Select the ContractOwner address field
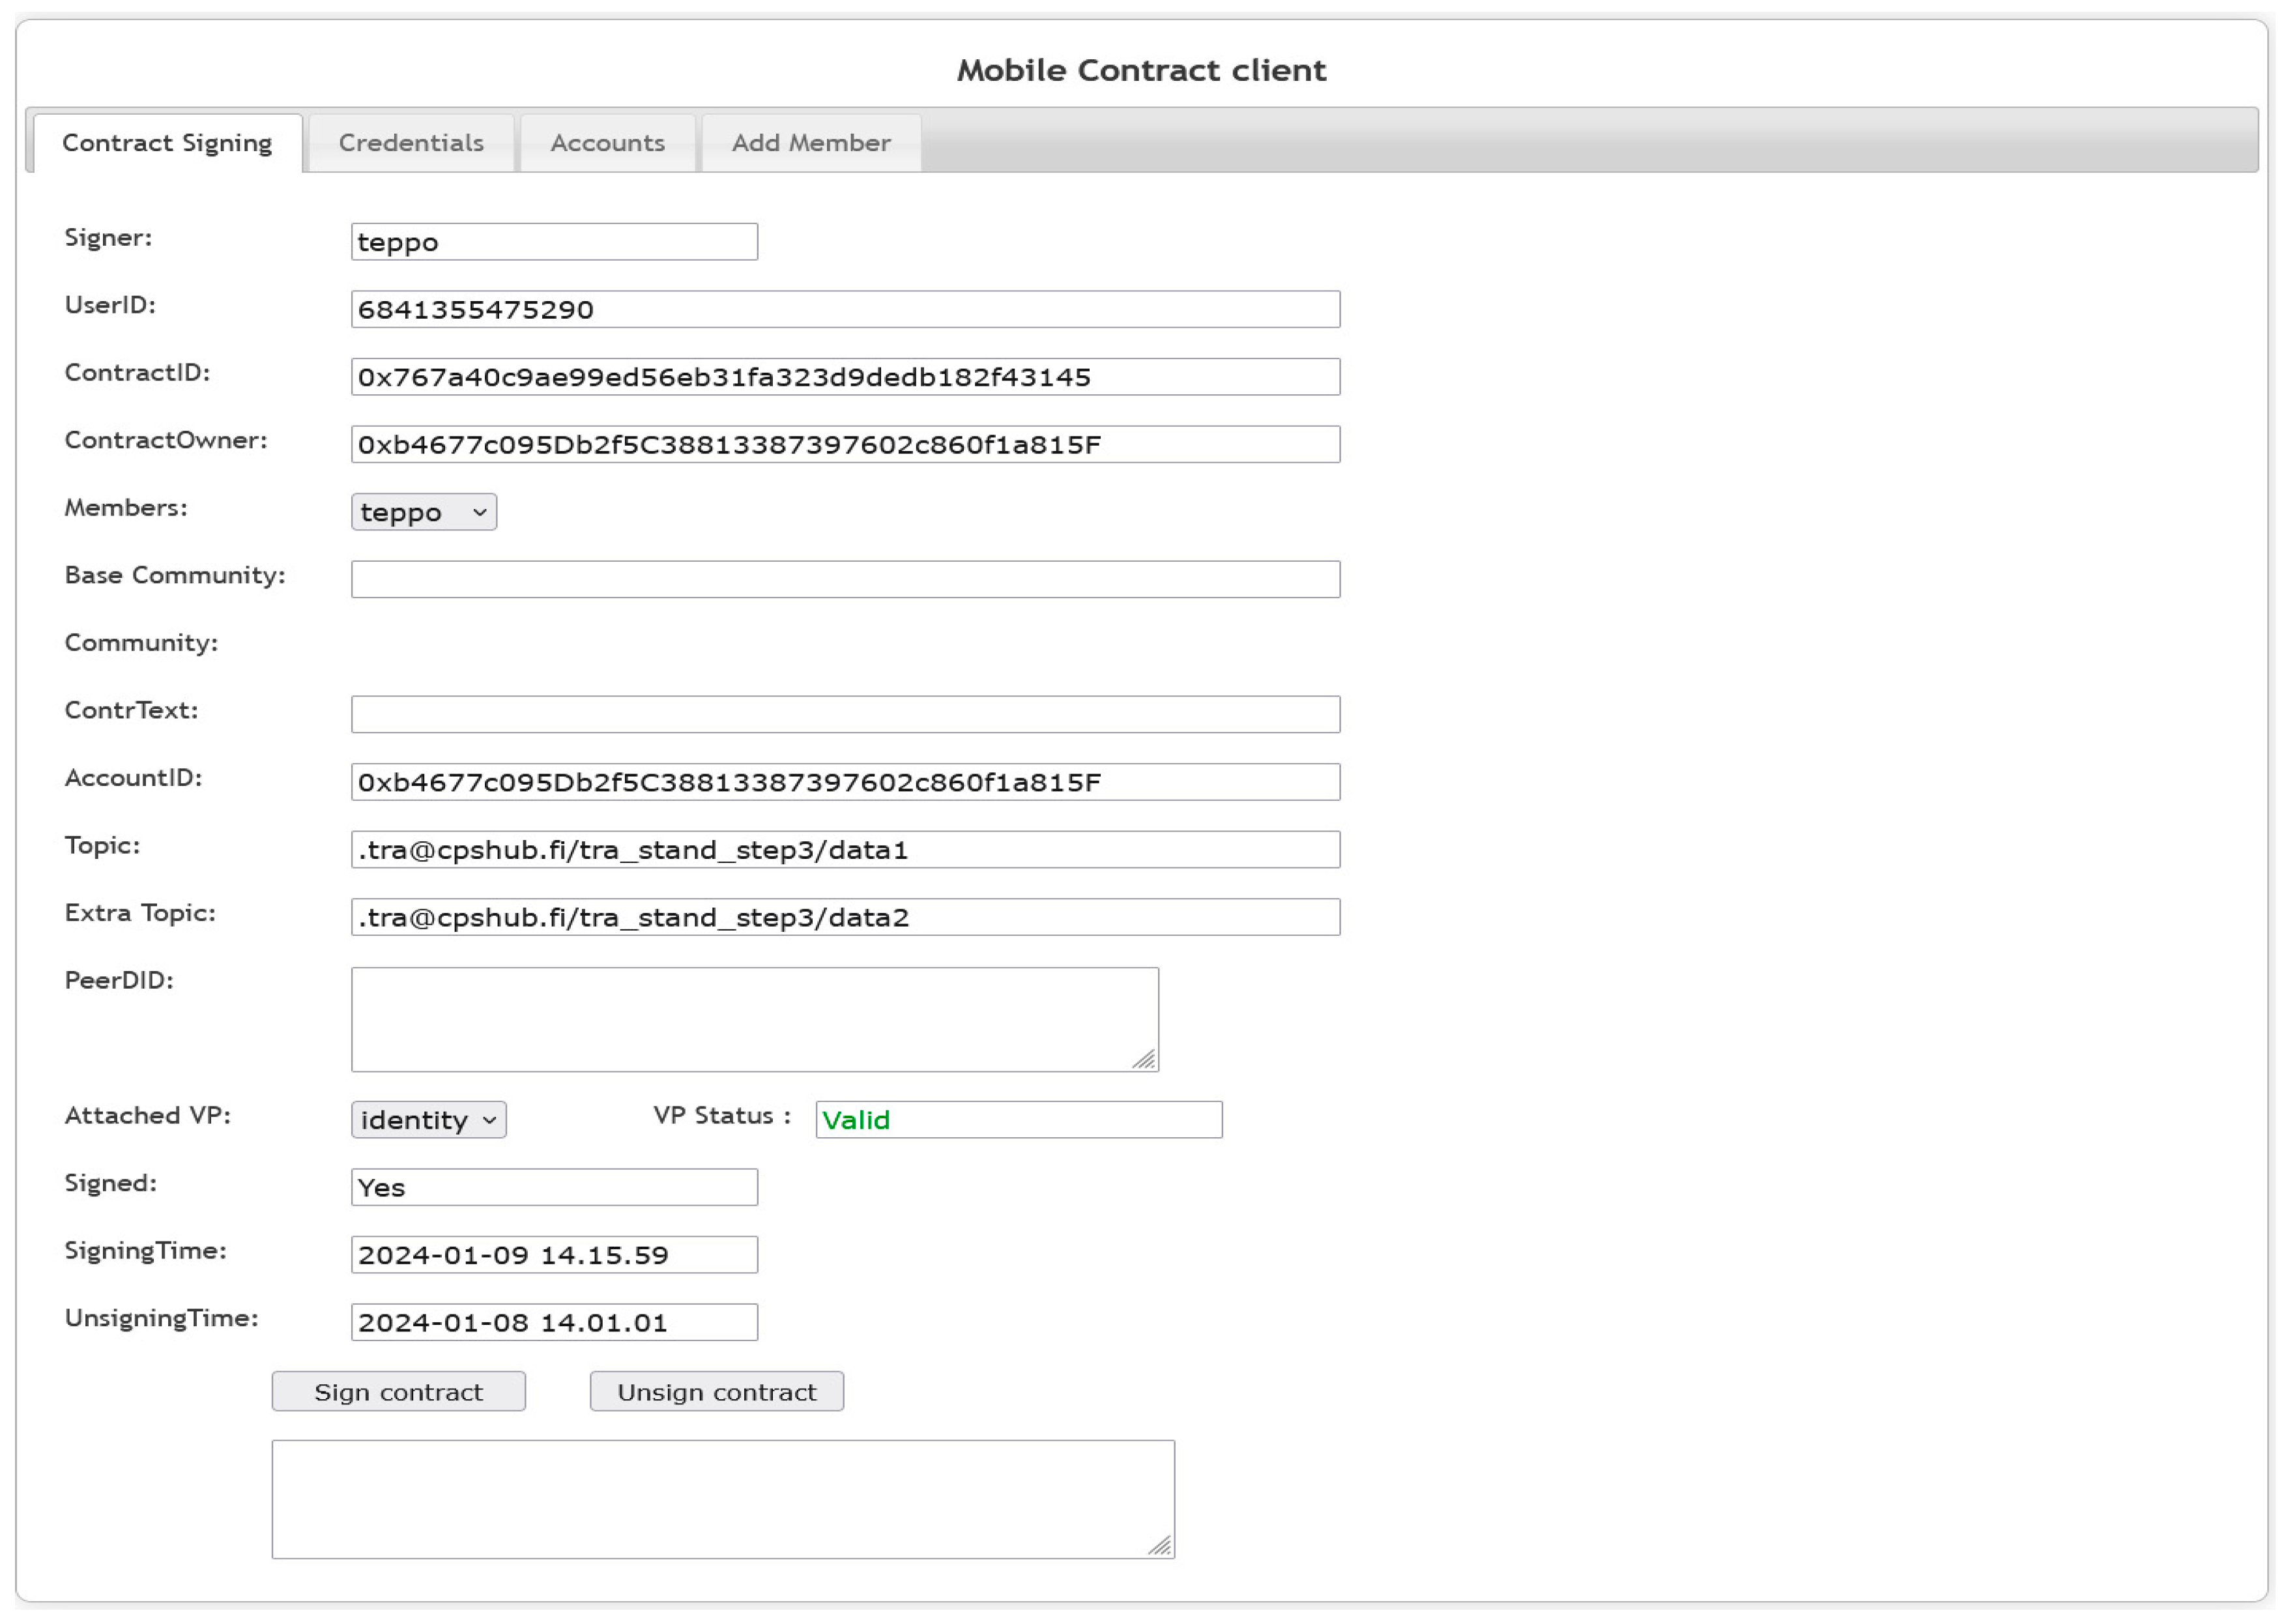Viewport: 2288px width, 1624px height. tap(845, 444)
